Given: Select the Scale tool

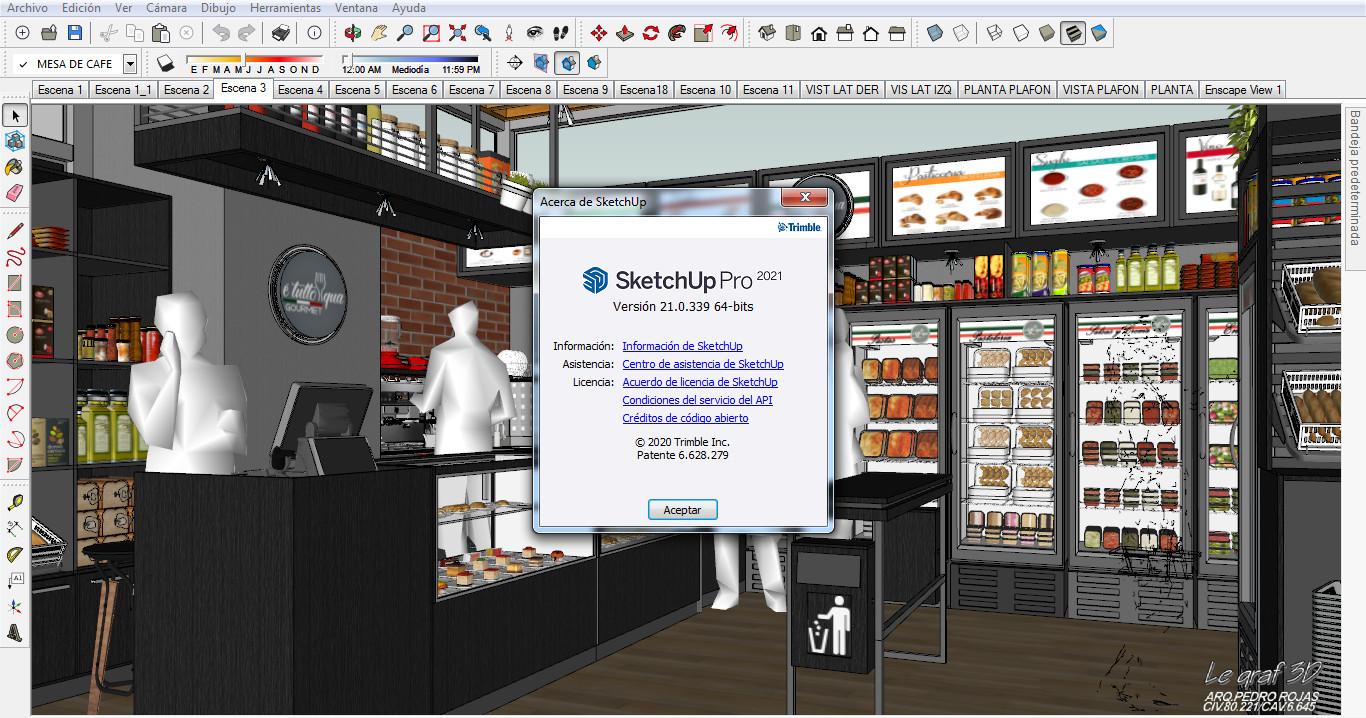Looking at the screenshot, I should coord(703,33).
